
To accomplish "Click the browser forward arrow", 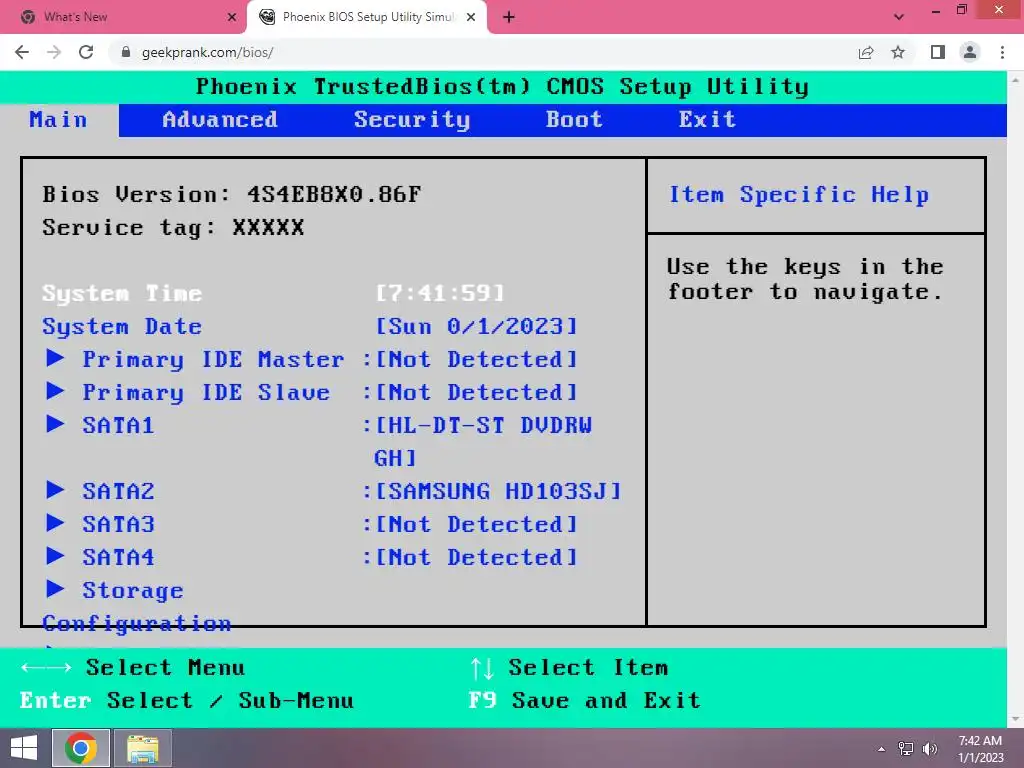I will click(x=54, y=52).
